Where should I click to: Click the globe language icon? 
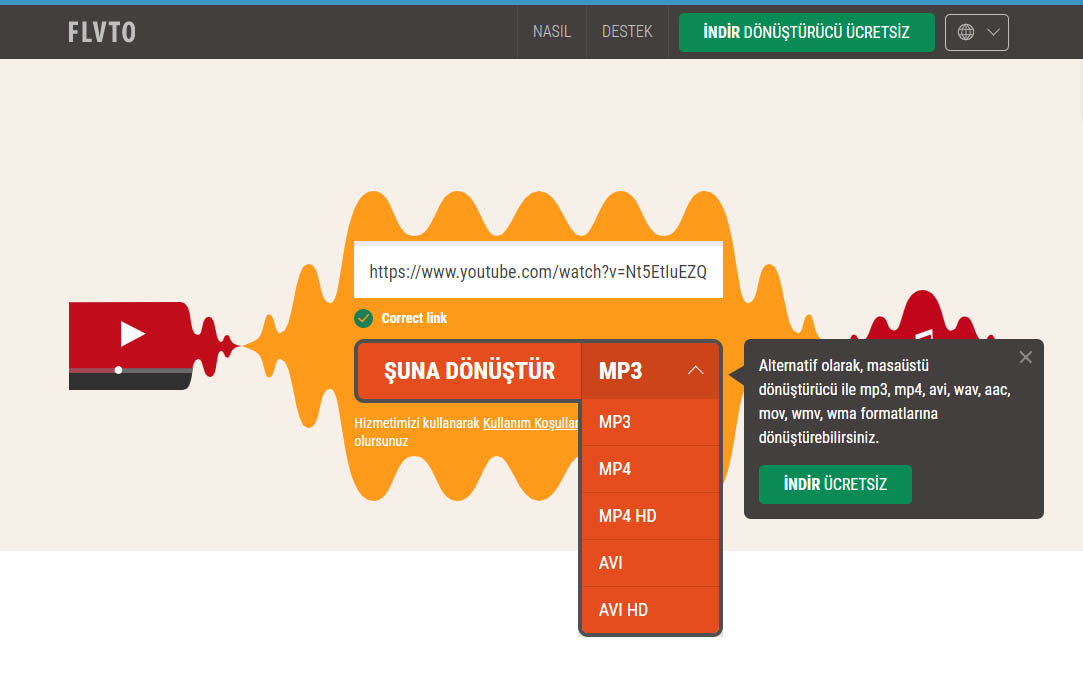click(965, 32)
